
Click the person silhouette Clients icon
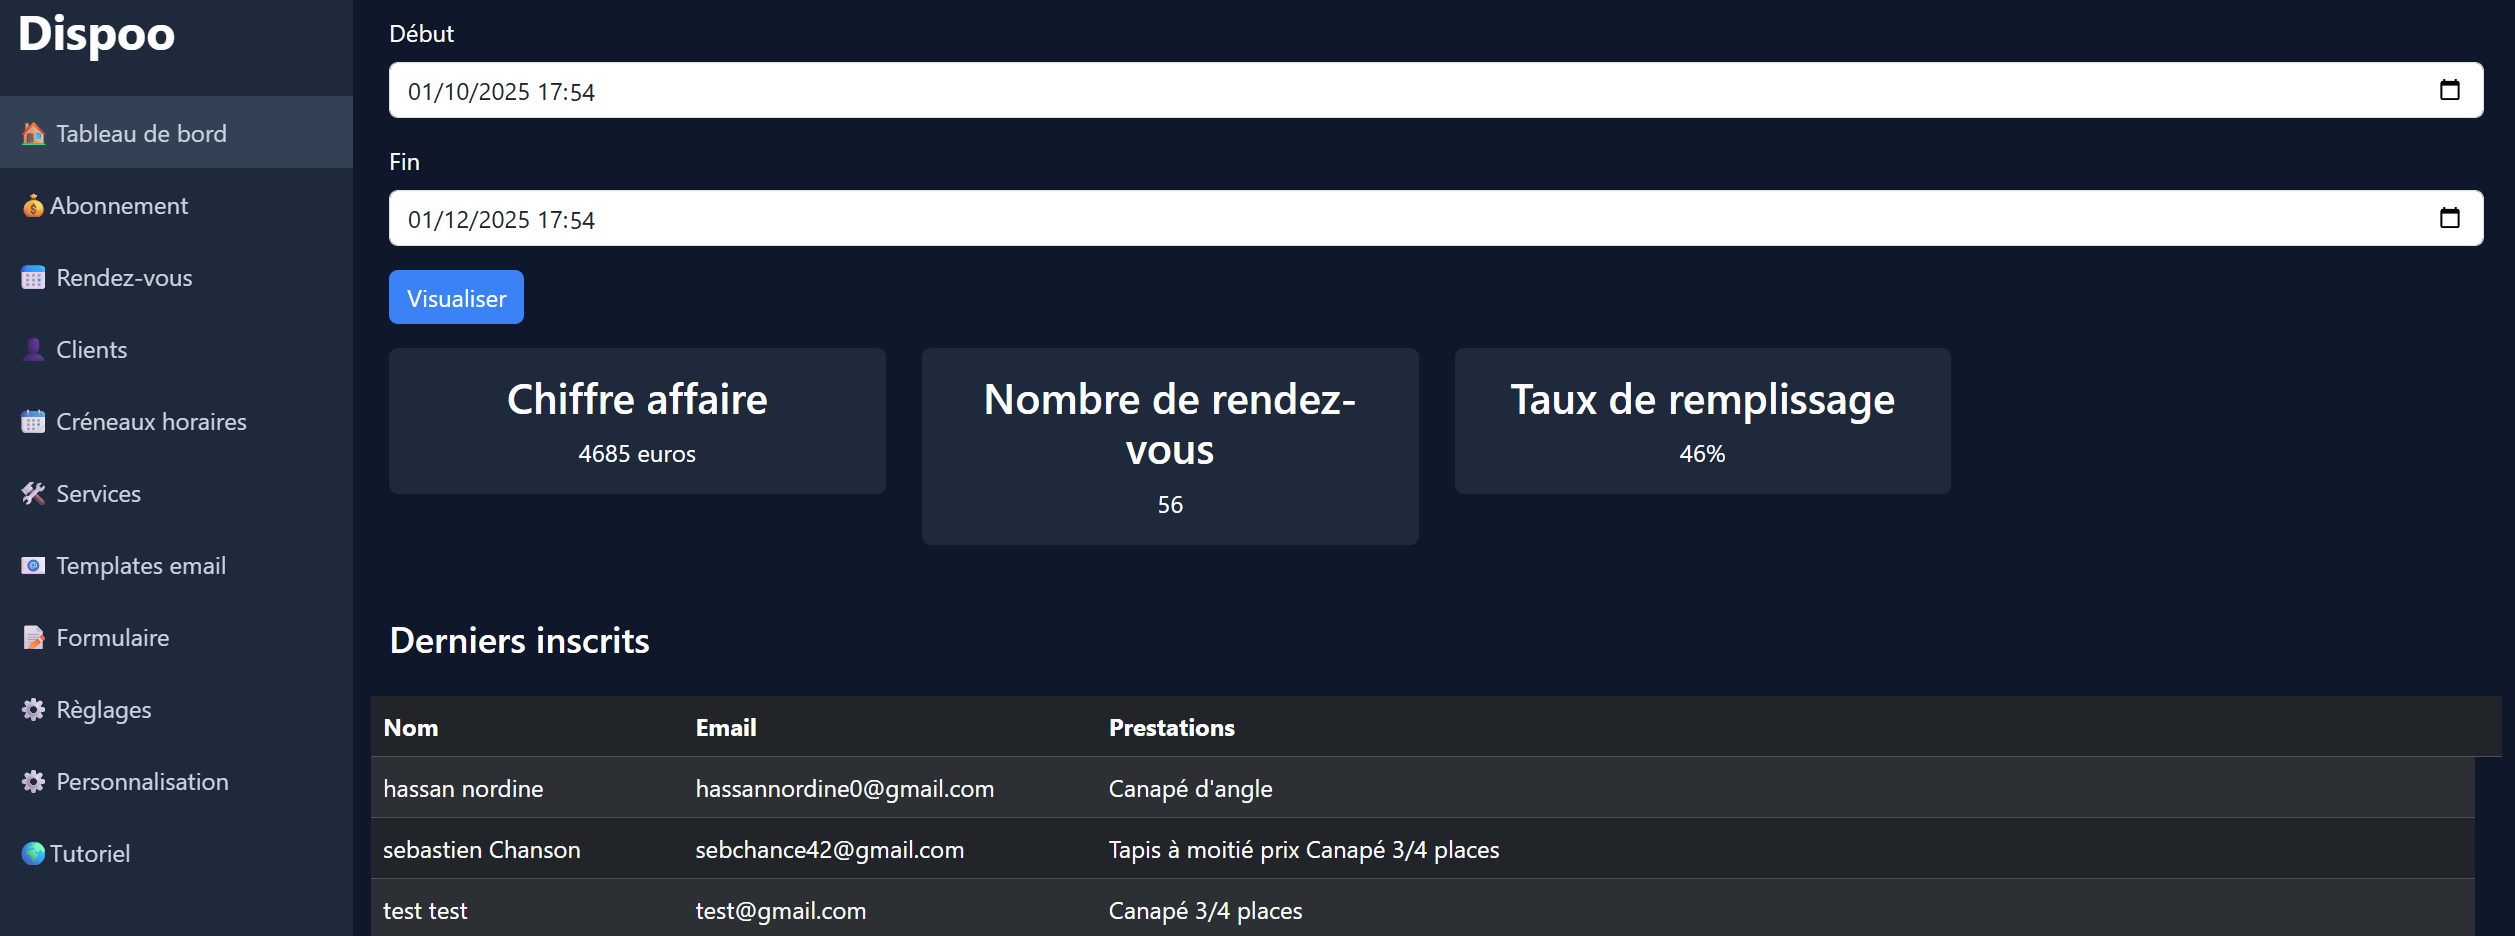33,350
